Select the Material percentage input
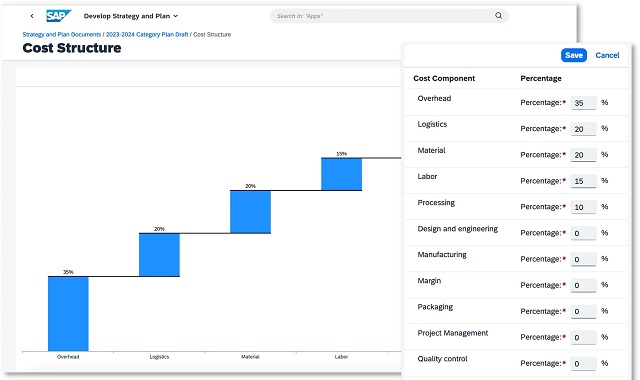 pyautogui.click(x=583, y=155)
